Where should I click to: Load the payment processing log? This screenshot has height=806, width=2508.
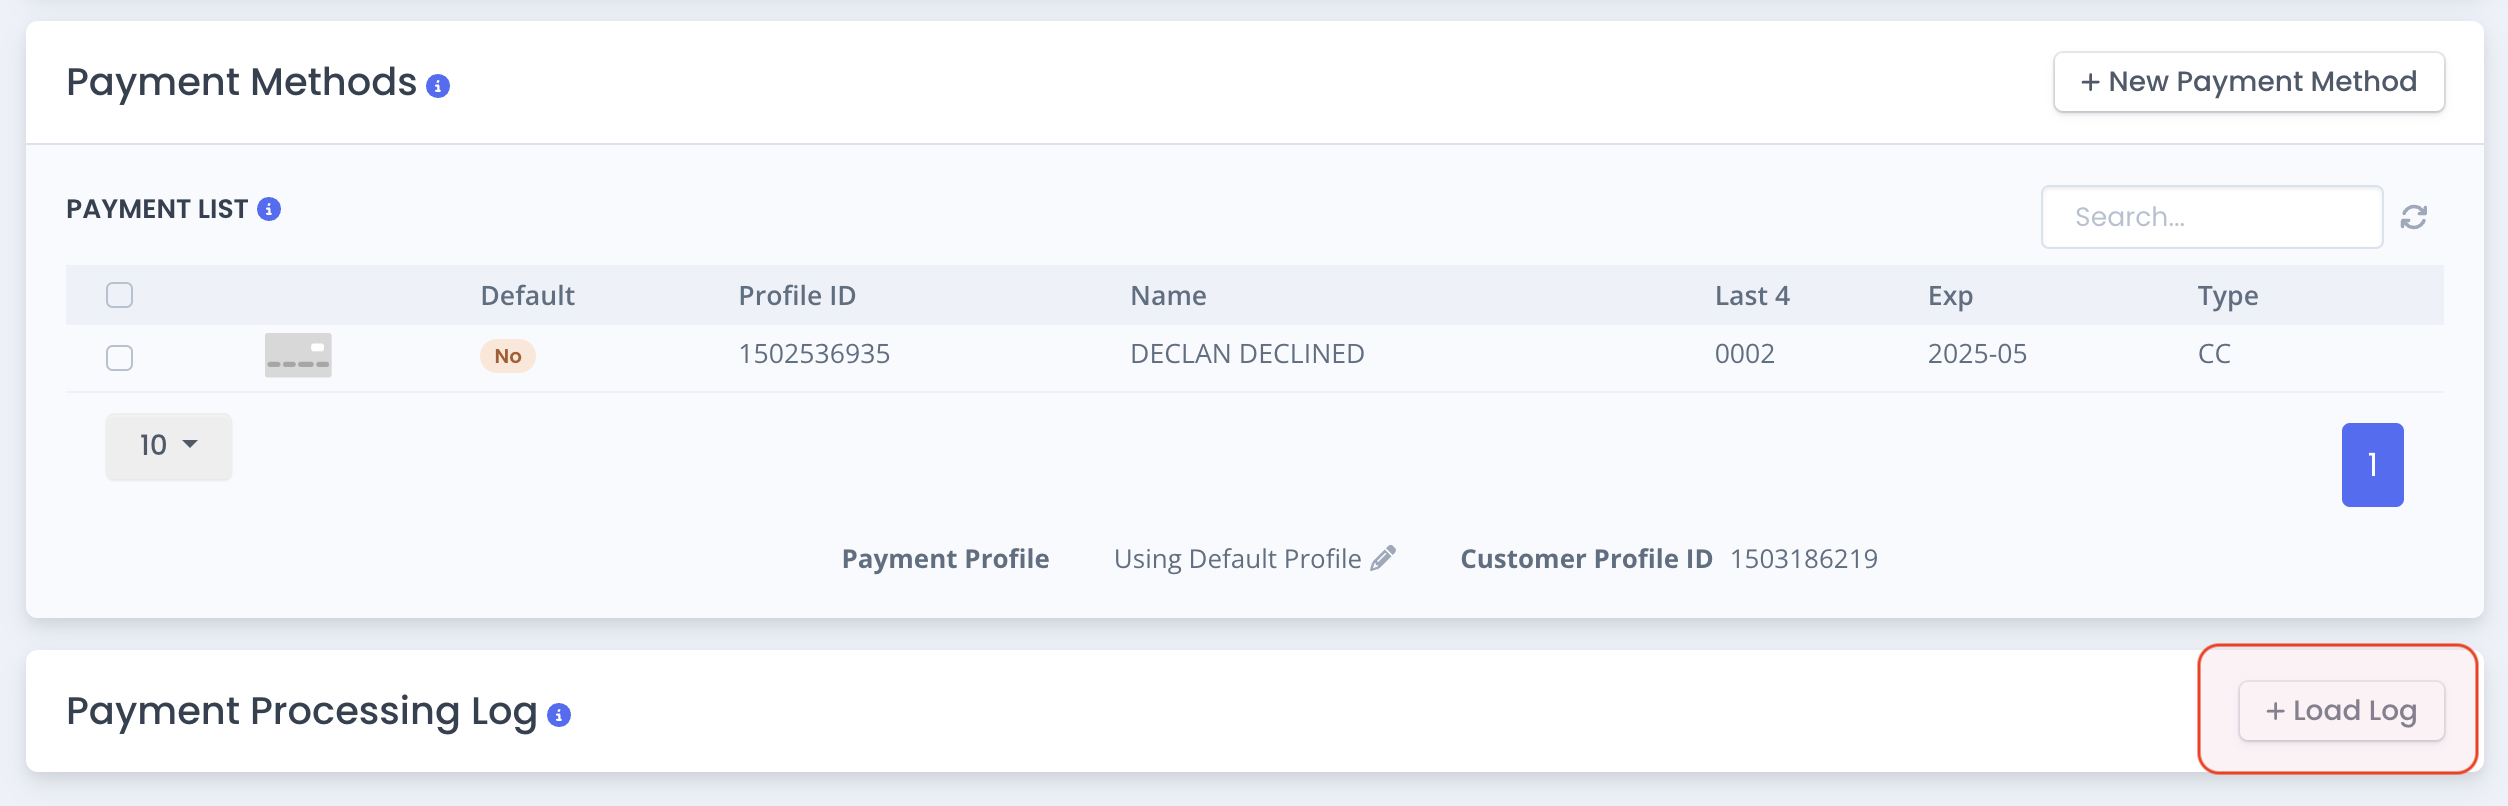click(x=2341, y=711)
